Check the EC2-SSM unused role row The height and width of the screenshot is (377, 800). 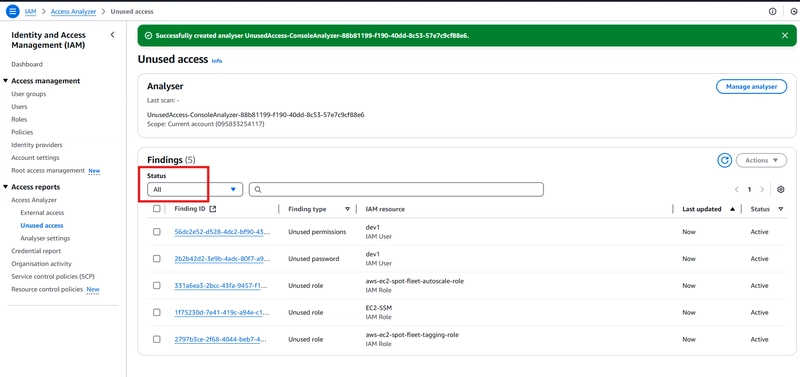tap(157, 312)
